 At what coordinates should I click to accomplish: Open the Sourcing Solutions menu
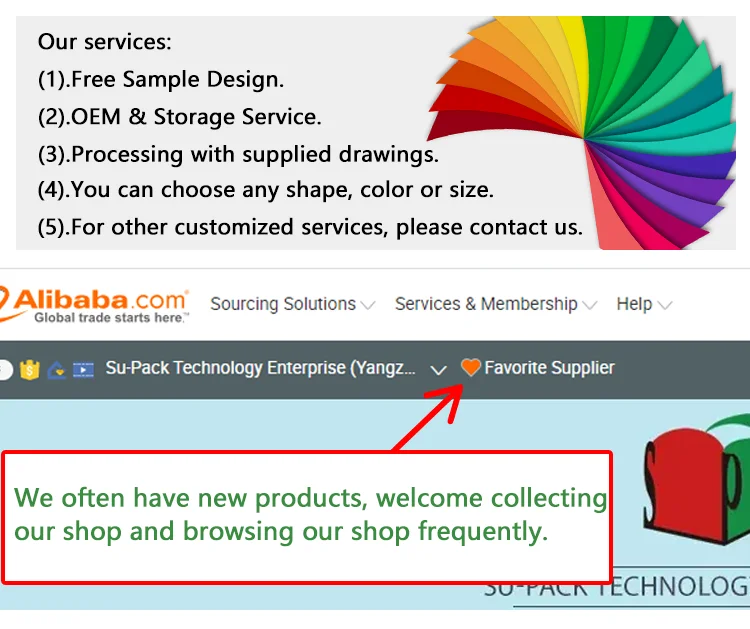[283, 304]
